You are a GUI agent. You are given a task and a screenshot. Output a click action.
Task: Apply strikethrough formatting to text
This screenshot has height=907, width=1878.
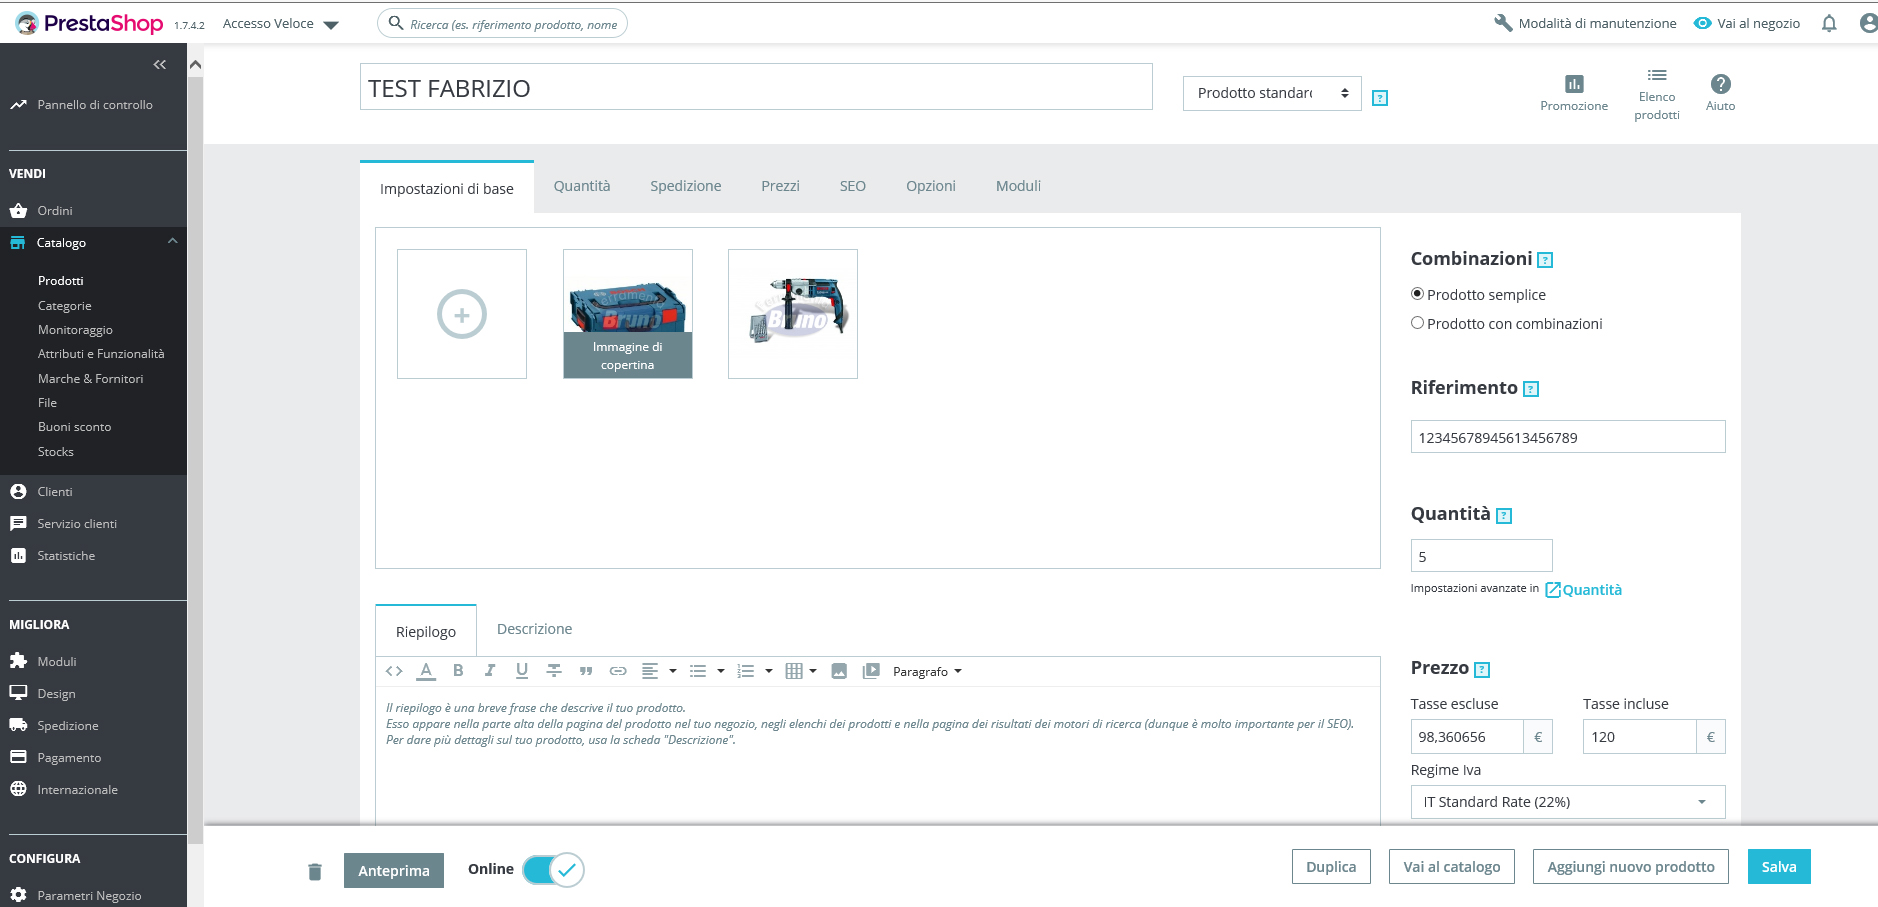click(x=554, y=671)
